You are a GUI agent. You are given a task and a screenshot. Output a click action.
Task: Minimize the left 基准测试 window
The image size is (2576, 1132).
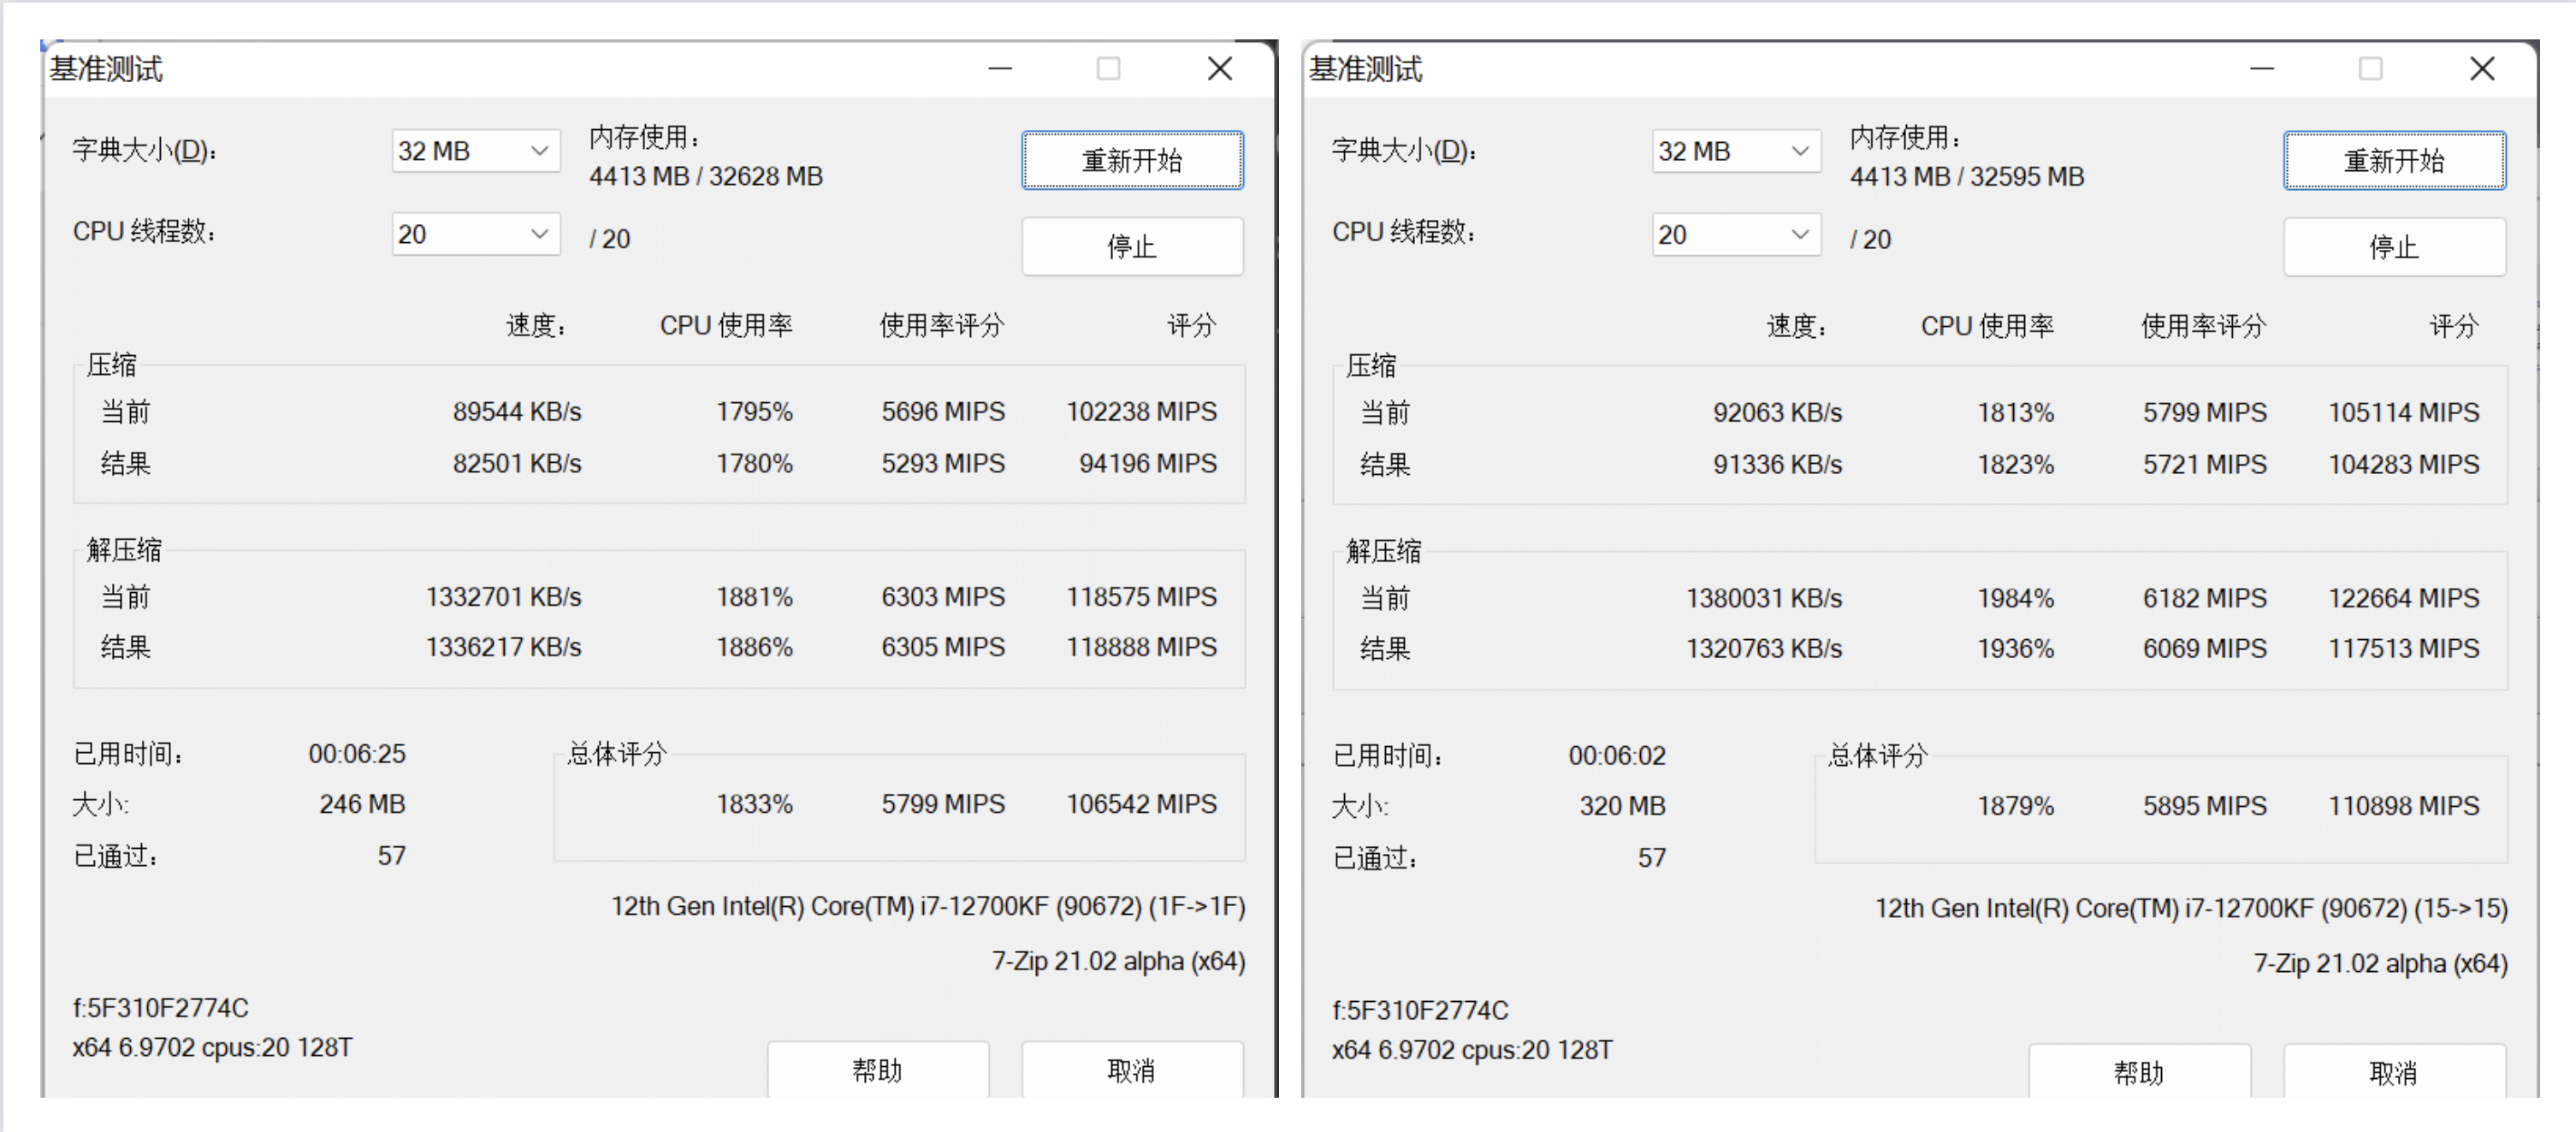coord(999,68)
